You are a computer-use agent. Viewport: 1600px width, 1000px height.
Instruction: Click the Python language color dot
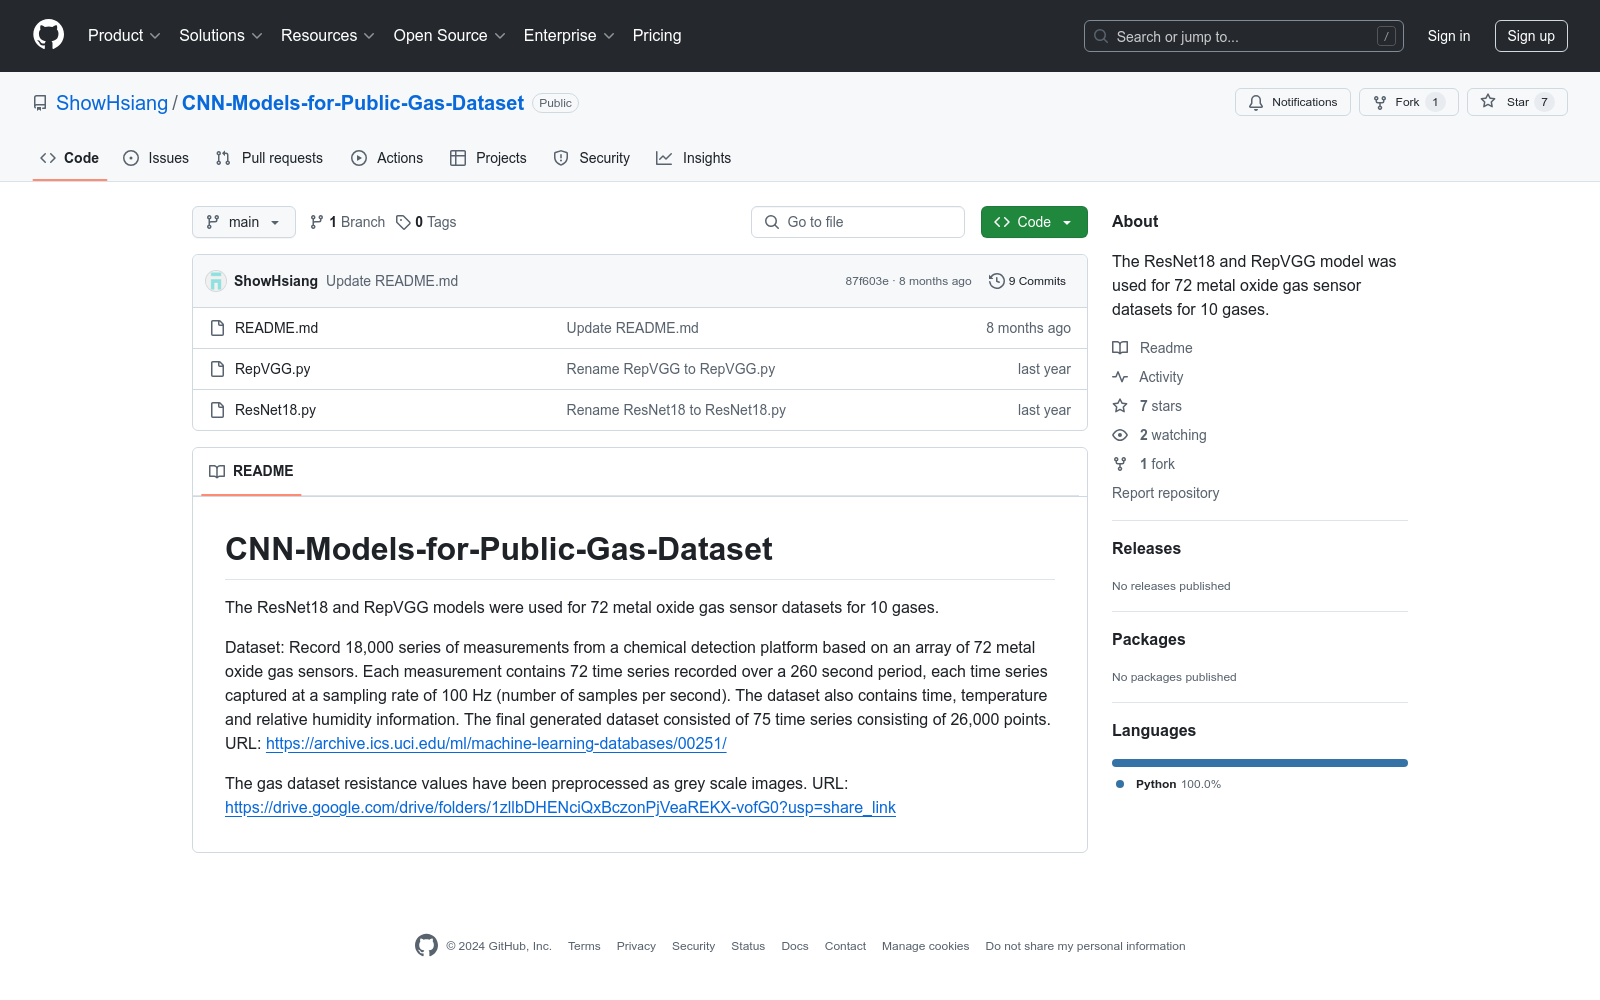[1120, 784]
